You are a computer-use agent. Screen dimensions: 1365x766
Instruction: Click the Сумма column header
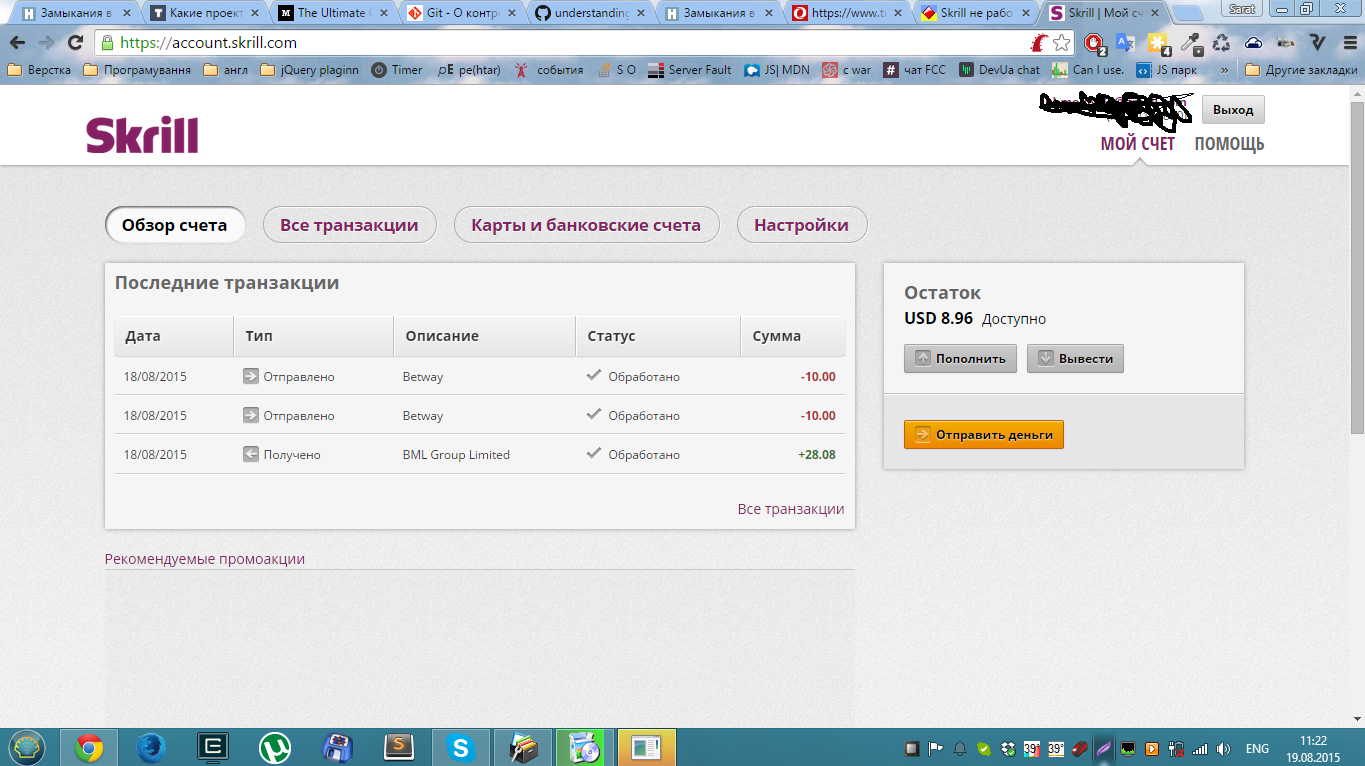coord(793,336)
